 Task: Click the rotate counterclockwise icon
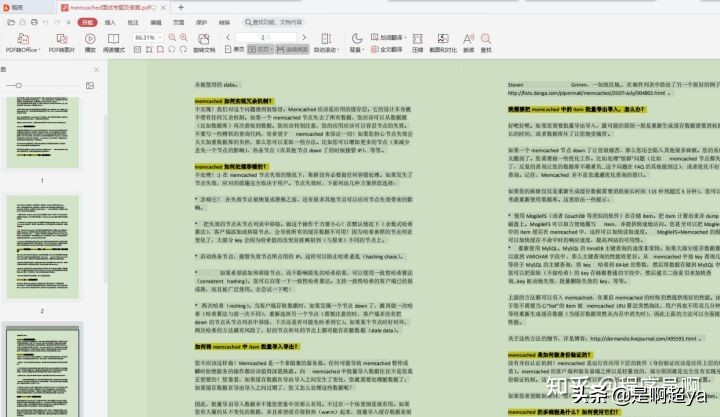coord(172,49)
